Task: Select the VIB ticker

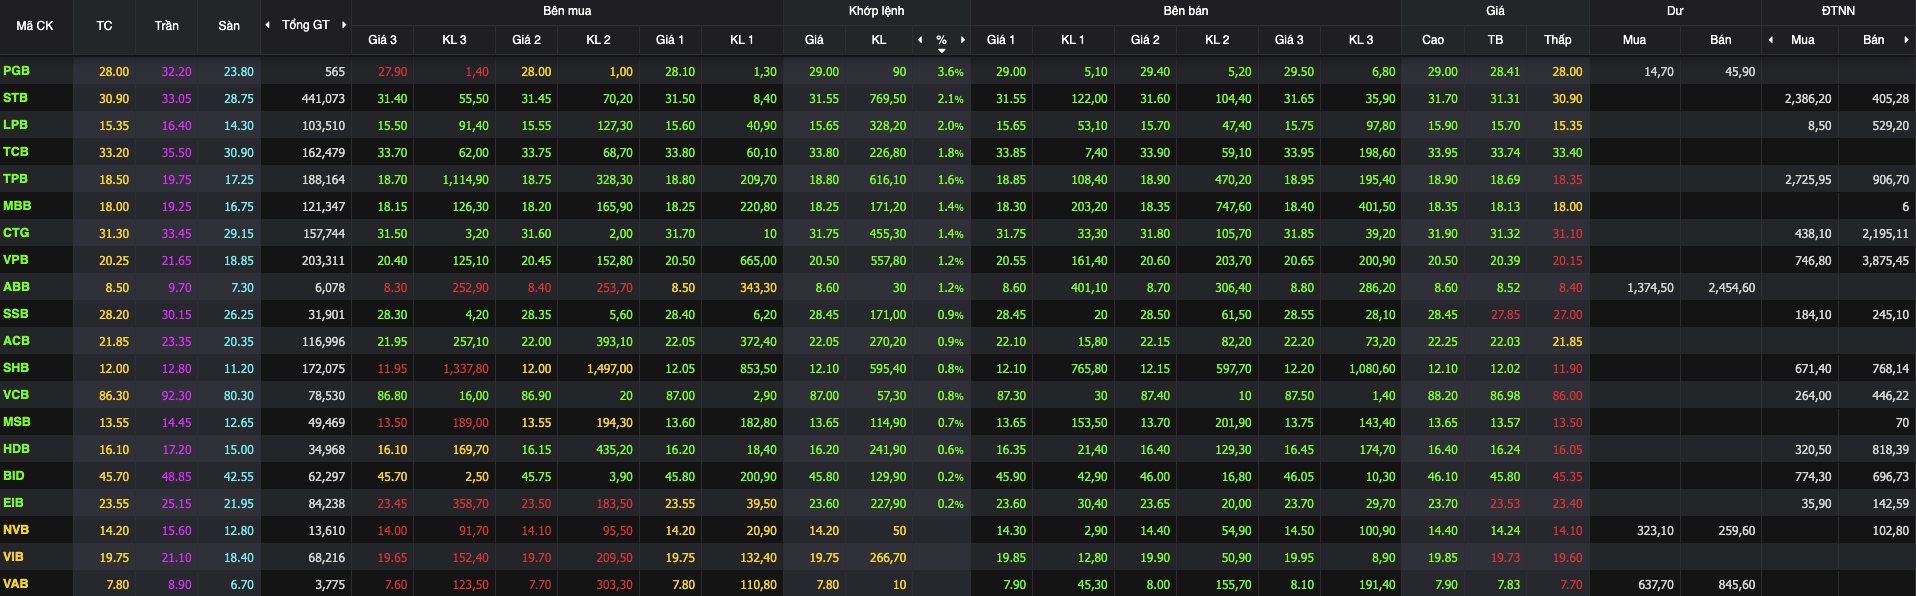Action: tap(13, 557)
